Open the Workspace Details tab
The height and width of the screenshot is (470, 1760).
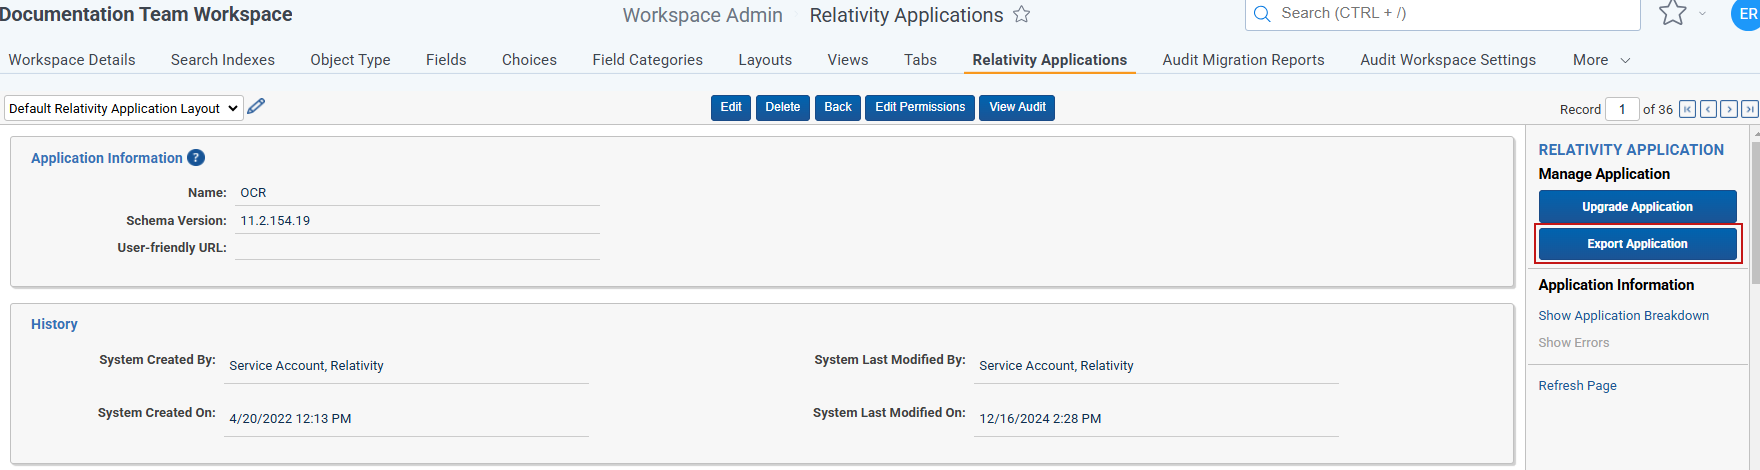[72, 60]
